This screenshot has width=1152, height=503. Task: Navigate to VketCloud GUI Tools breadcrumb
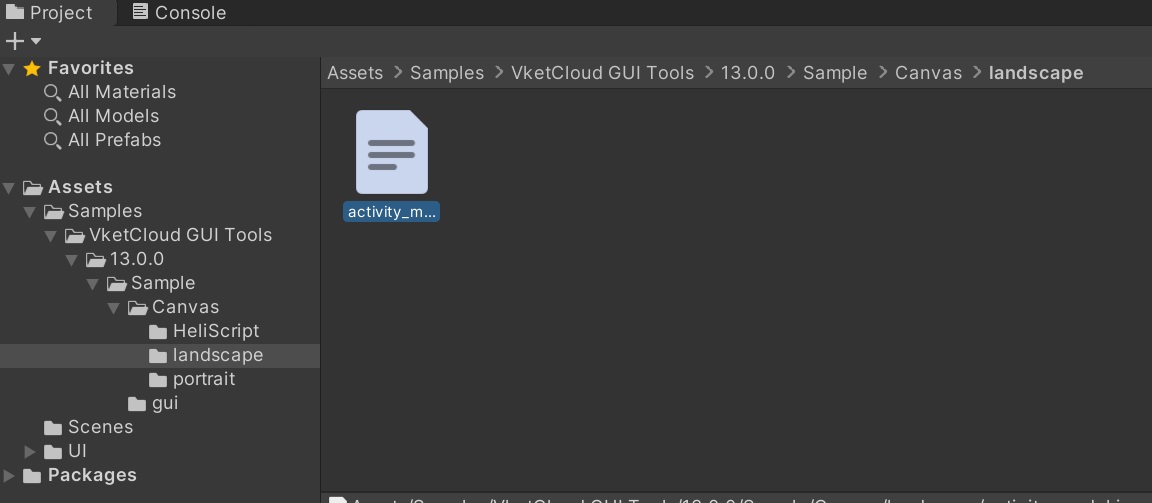point(602,73)
